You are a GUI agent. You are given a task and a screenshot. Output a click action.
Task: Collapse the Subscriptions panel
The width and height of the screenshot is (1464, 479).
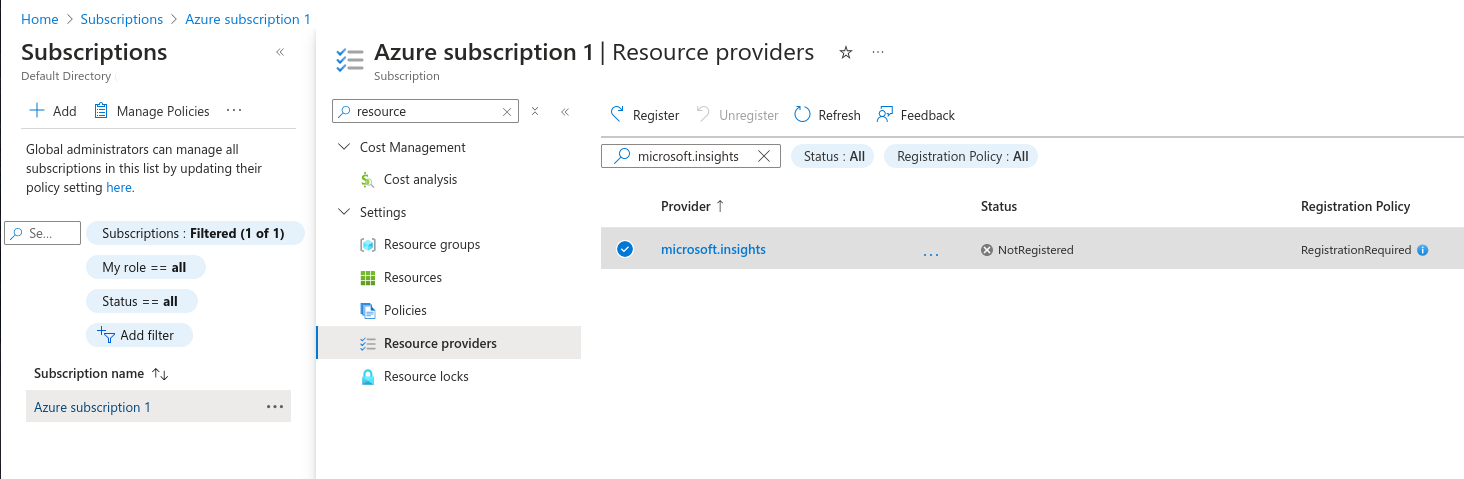(280, 52)
